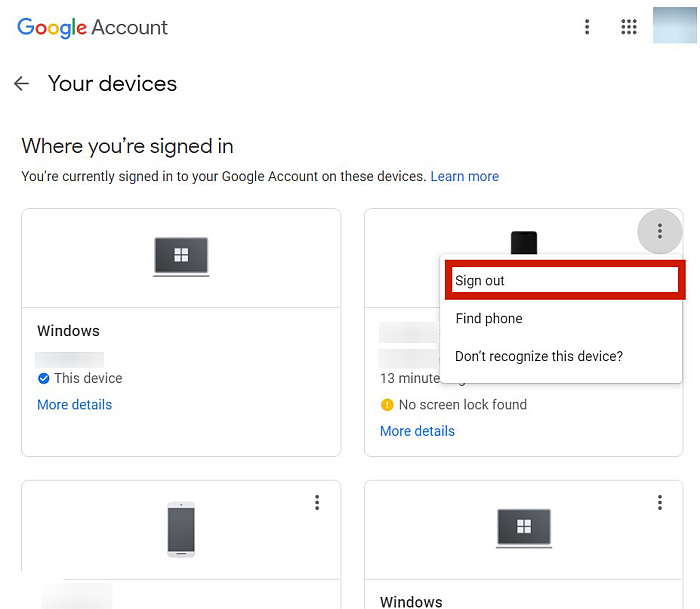This screenshot has height=609, width=700.
Task: Select Sign out from the device menu
Action: [565, 280]
